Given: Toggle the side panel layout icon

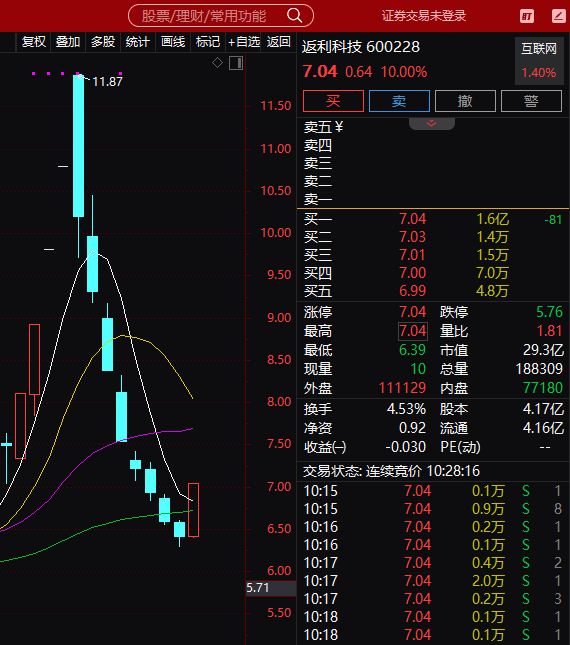Looking at the screenshot, I should tap(236, 63).
